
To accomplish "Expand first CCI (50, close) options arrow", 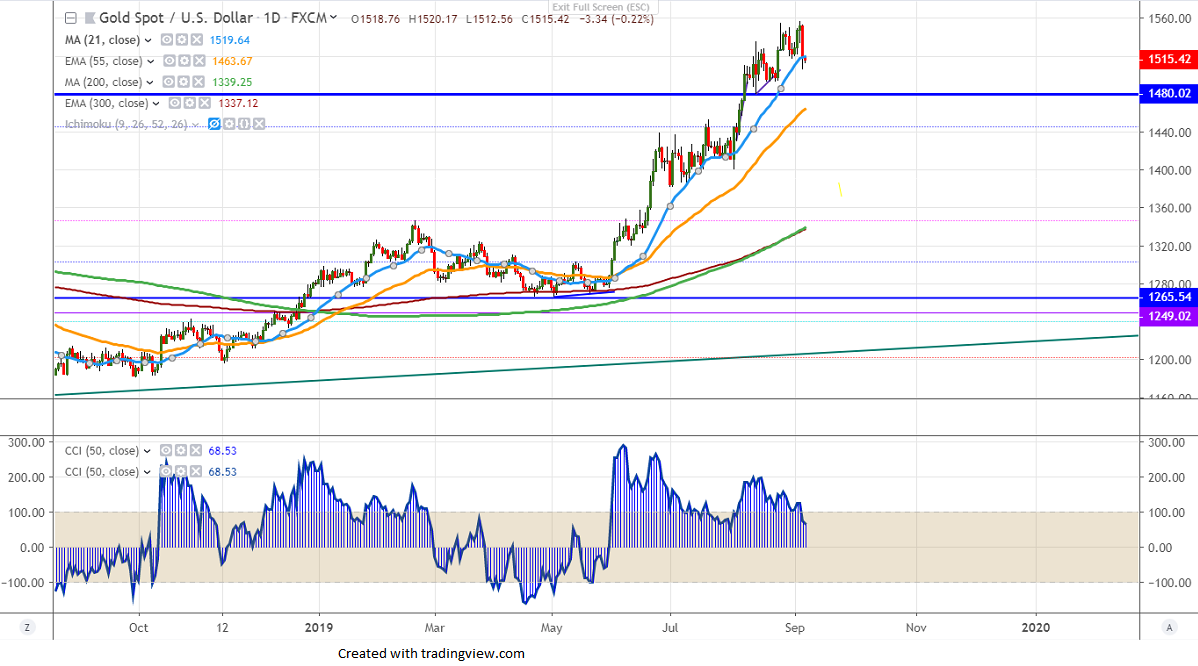I will click(147, 451).
